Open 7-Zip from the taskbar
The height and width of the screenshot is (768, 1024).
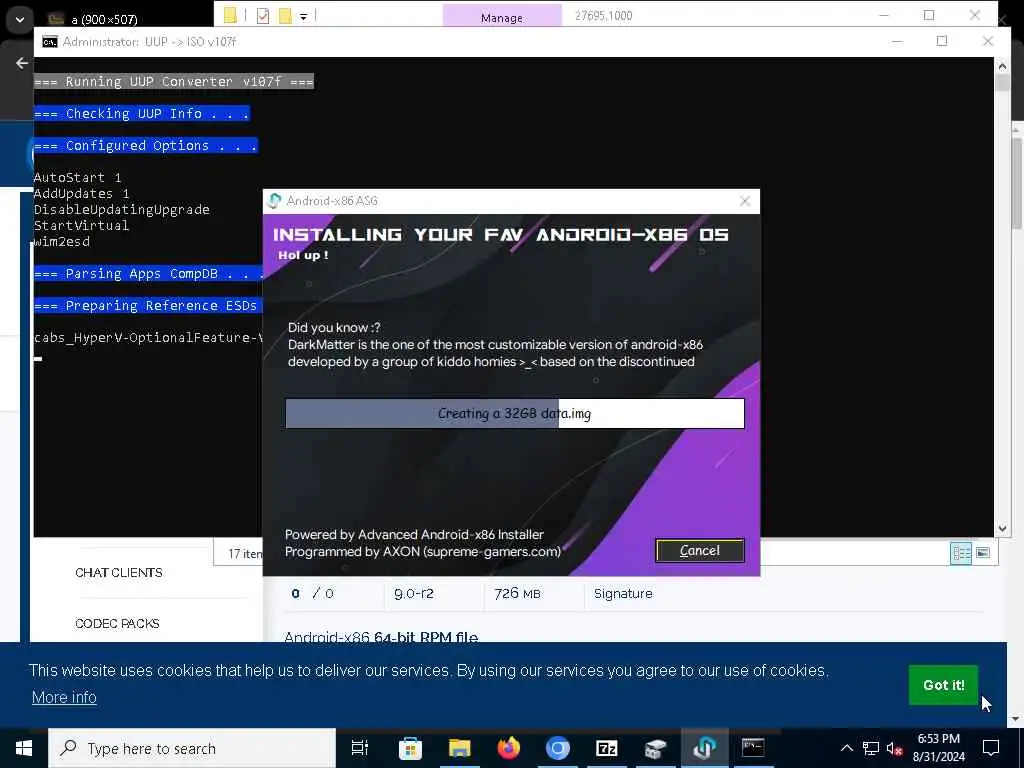pos(607,748)
